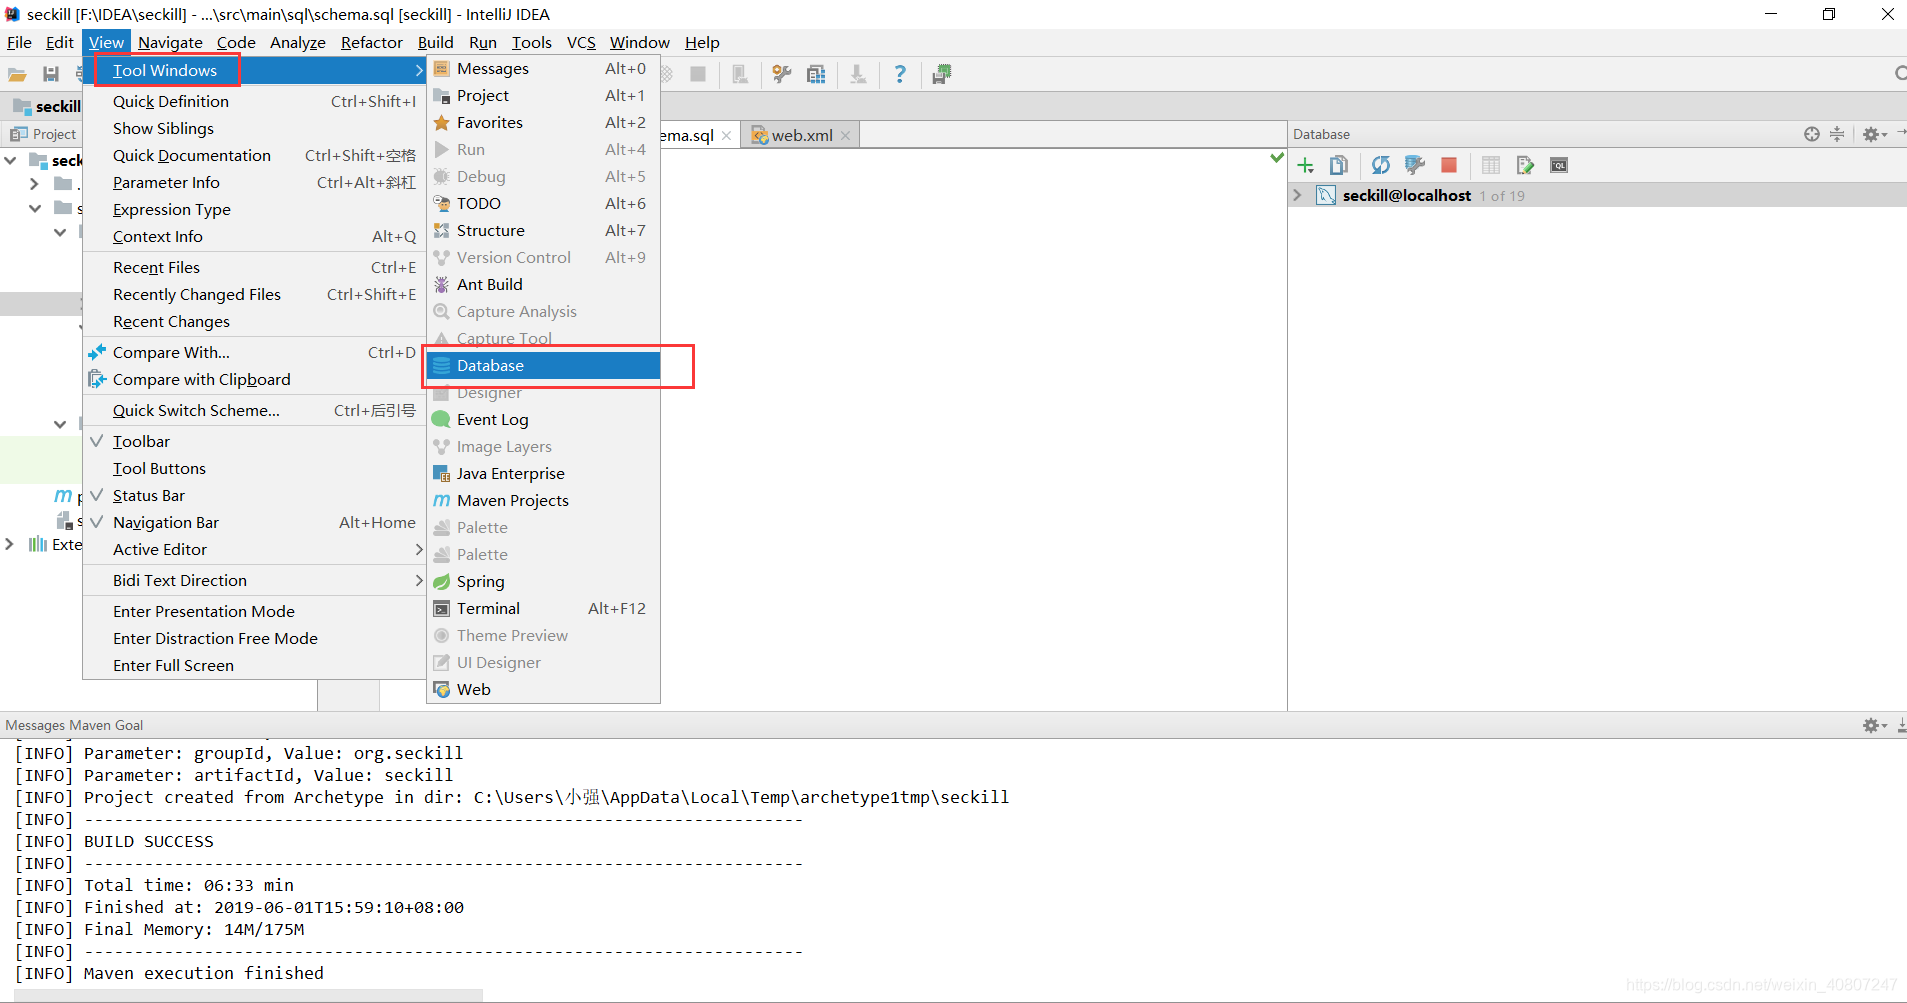1907x1003 pixels.
Task: Click the Duplicate data source icon
Action: coord(1339,166)
